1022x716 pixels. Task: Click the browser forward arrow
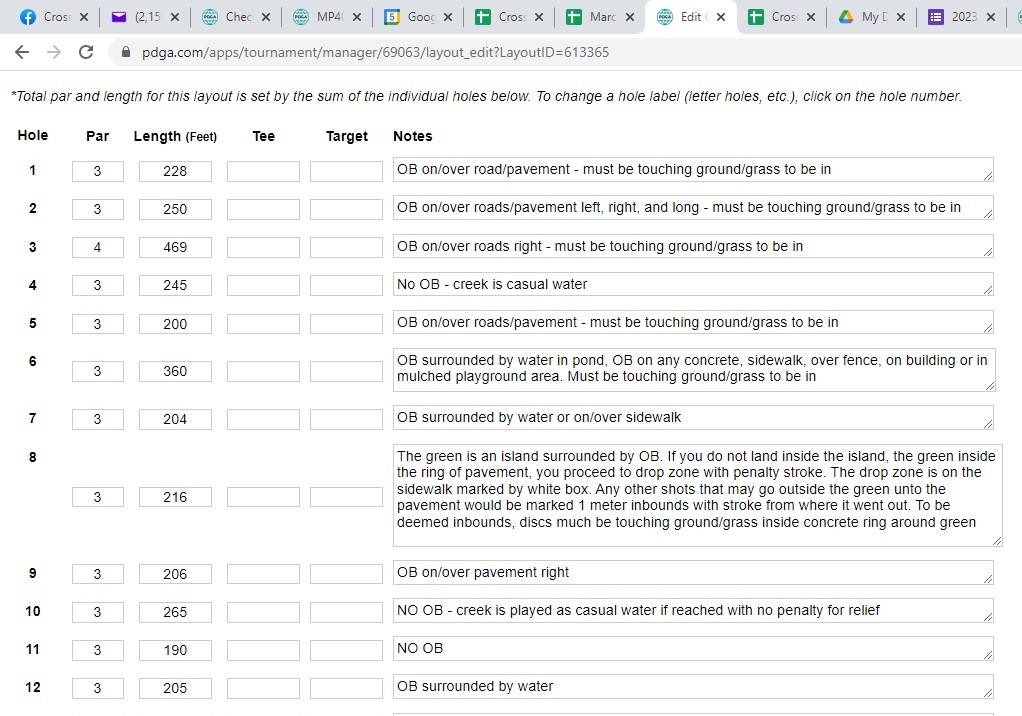click(x=53, y=52)
